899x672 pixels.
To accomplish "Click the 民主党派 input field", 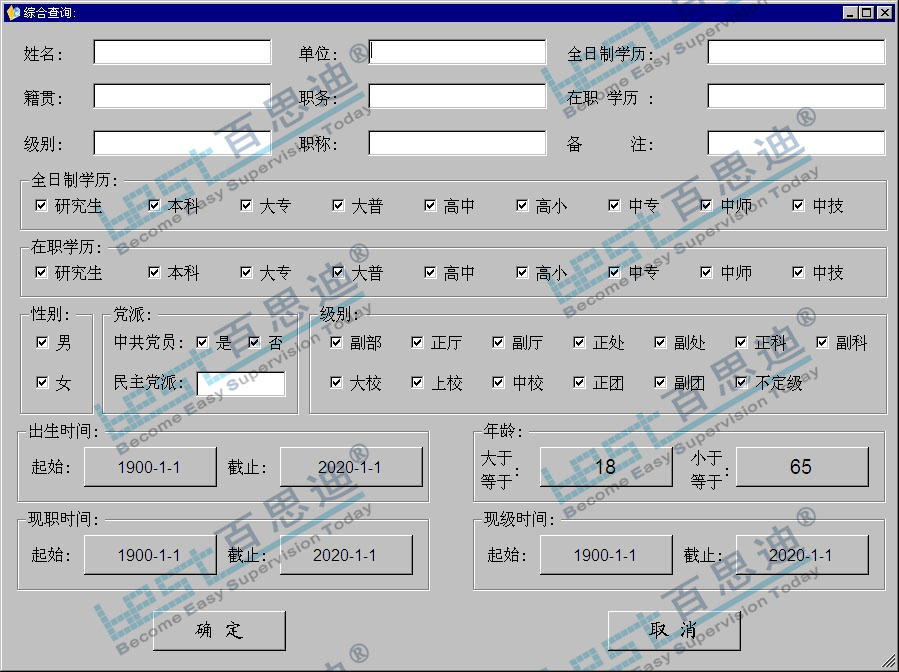I will click(x=241, y=384).
